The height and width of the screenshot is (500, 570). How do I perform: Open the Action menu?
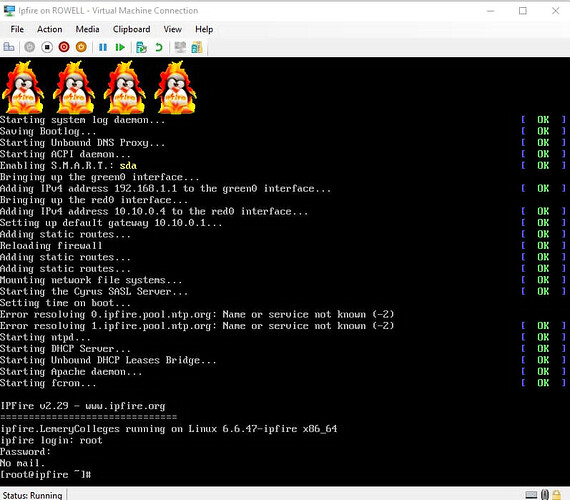[49, 29]
